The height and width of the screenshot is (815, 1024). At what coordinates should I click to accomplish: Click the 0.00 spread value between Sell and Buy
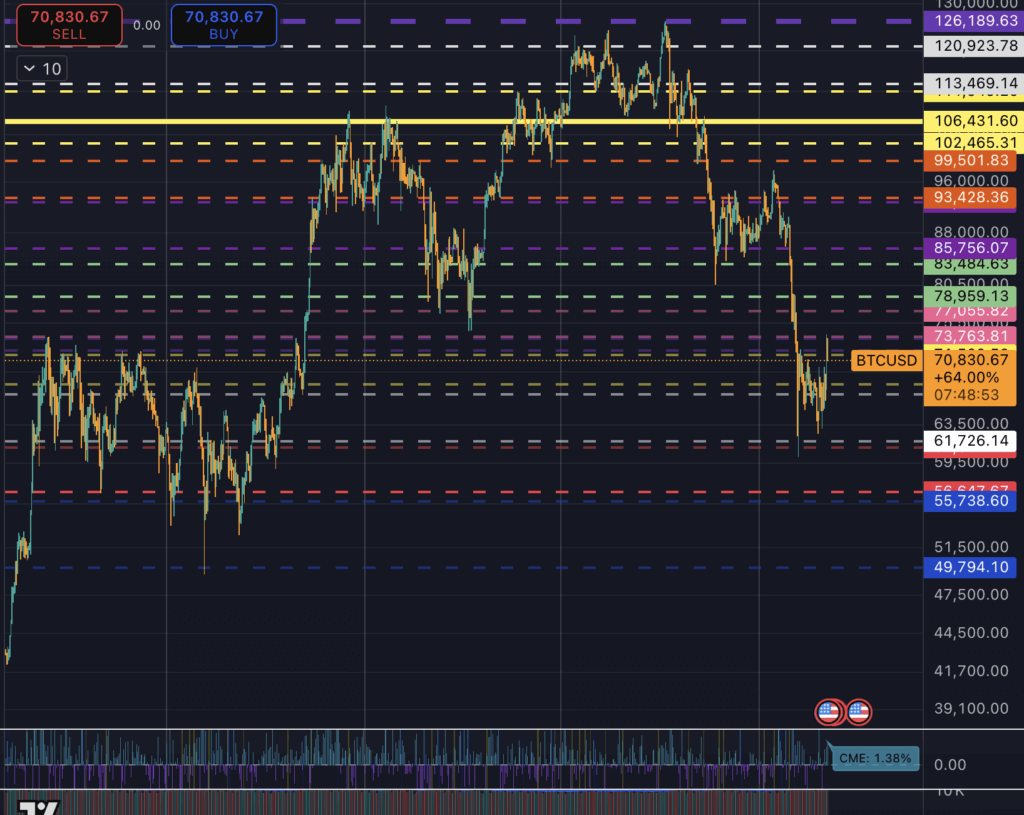pos(146,25)
